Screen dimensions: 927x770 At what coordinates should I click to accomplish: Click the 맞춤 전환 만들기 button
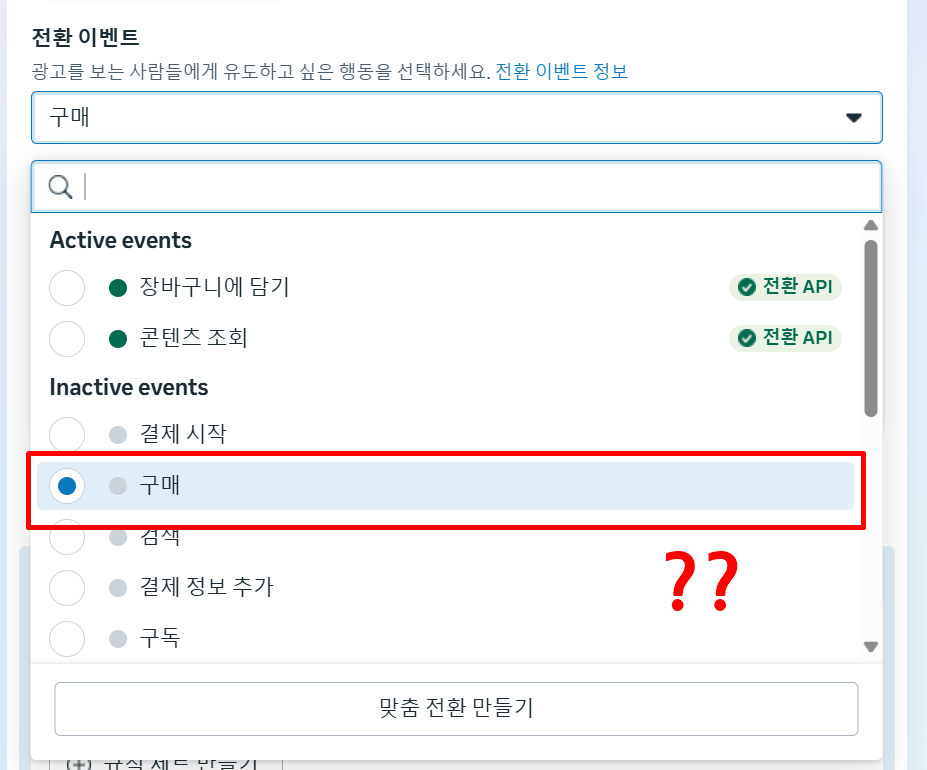456,708
